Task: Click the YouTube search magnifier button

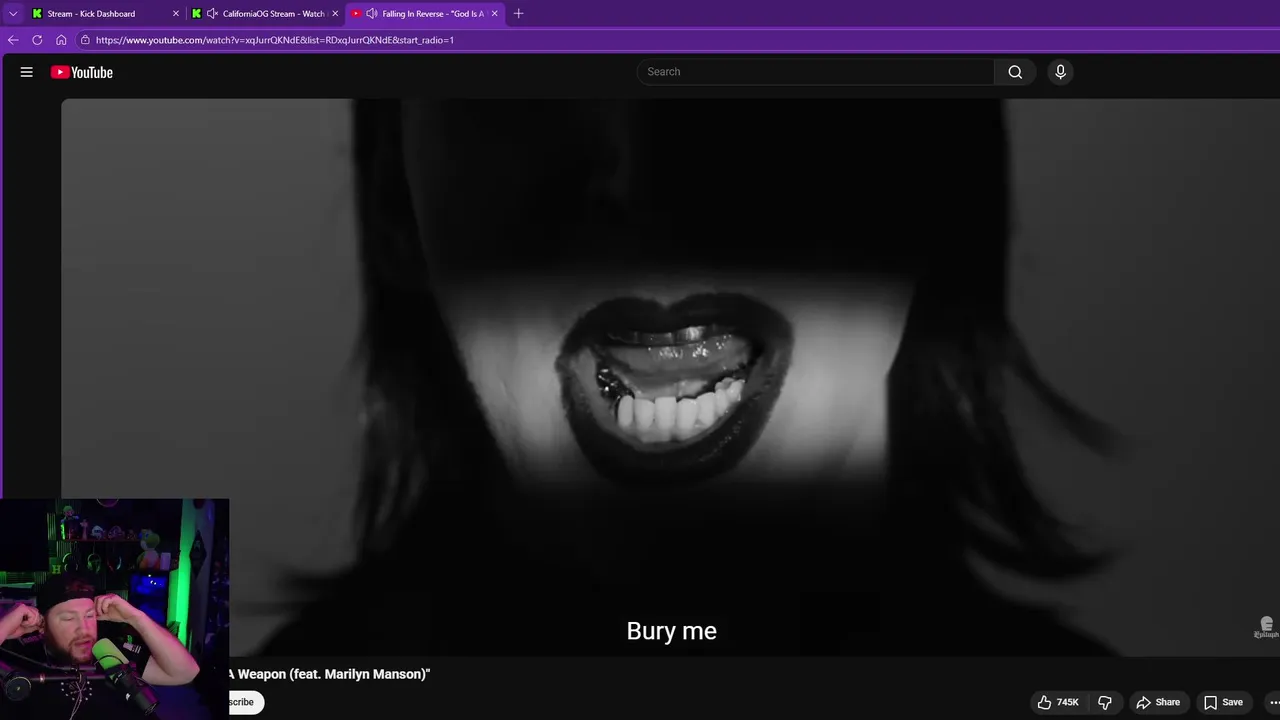Action: 1015,72
